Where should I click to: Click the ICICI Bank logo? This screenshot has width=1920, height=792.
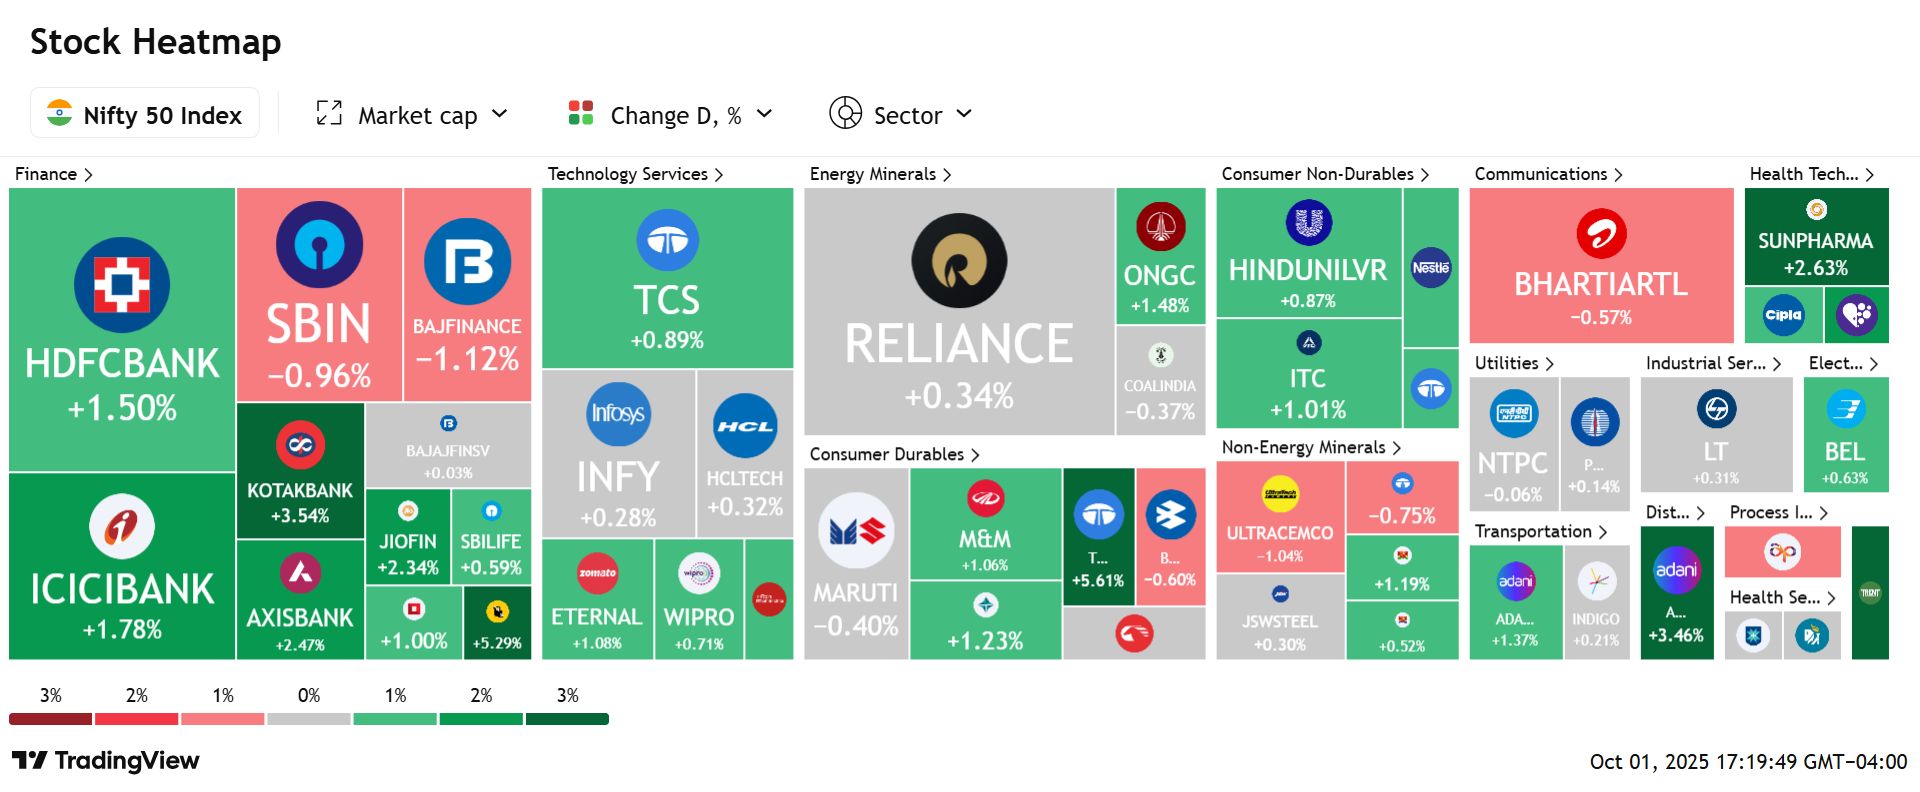[122, 526]
